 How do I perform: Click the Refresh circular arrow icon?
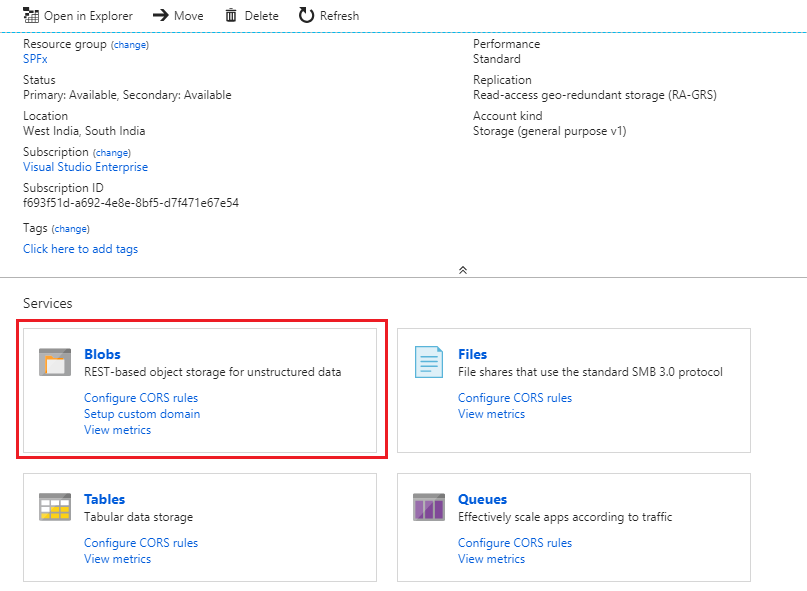[x=306, y=15]
